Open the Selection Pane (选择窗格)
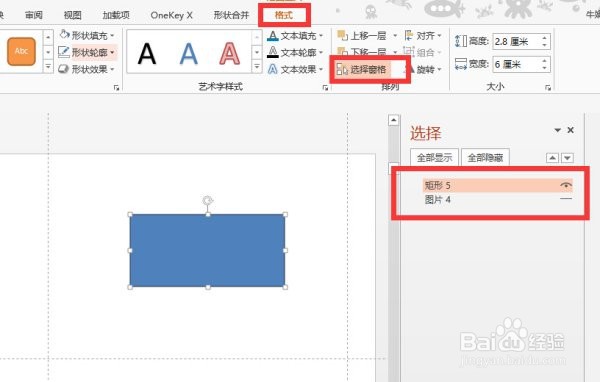Image resolution: width=600 pixels, height=382 pixels. pos(362,69)
